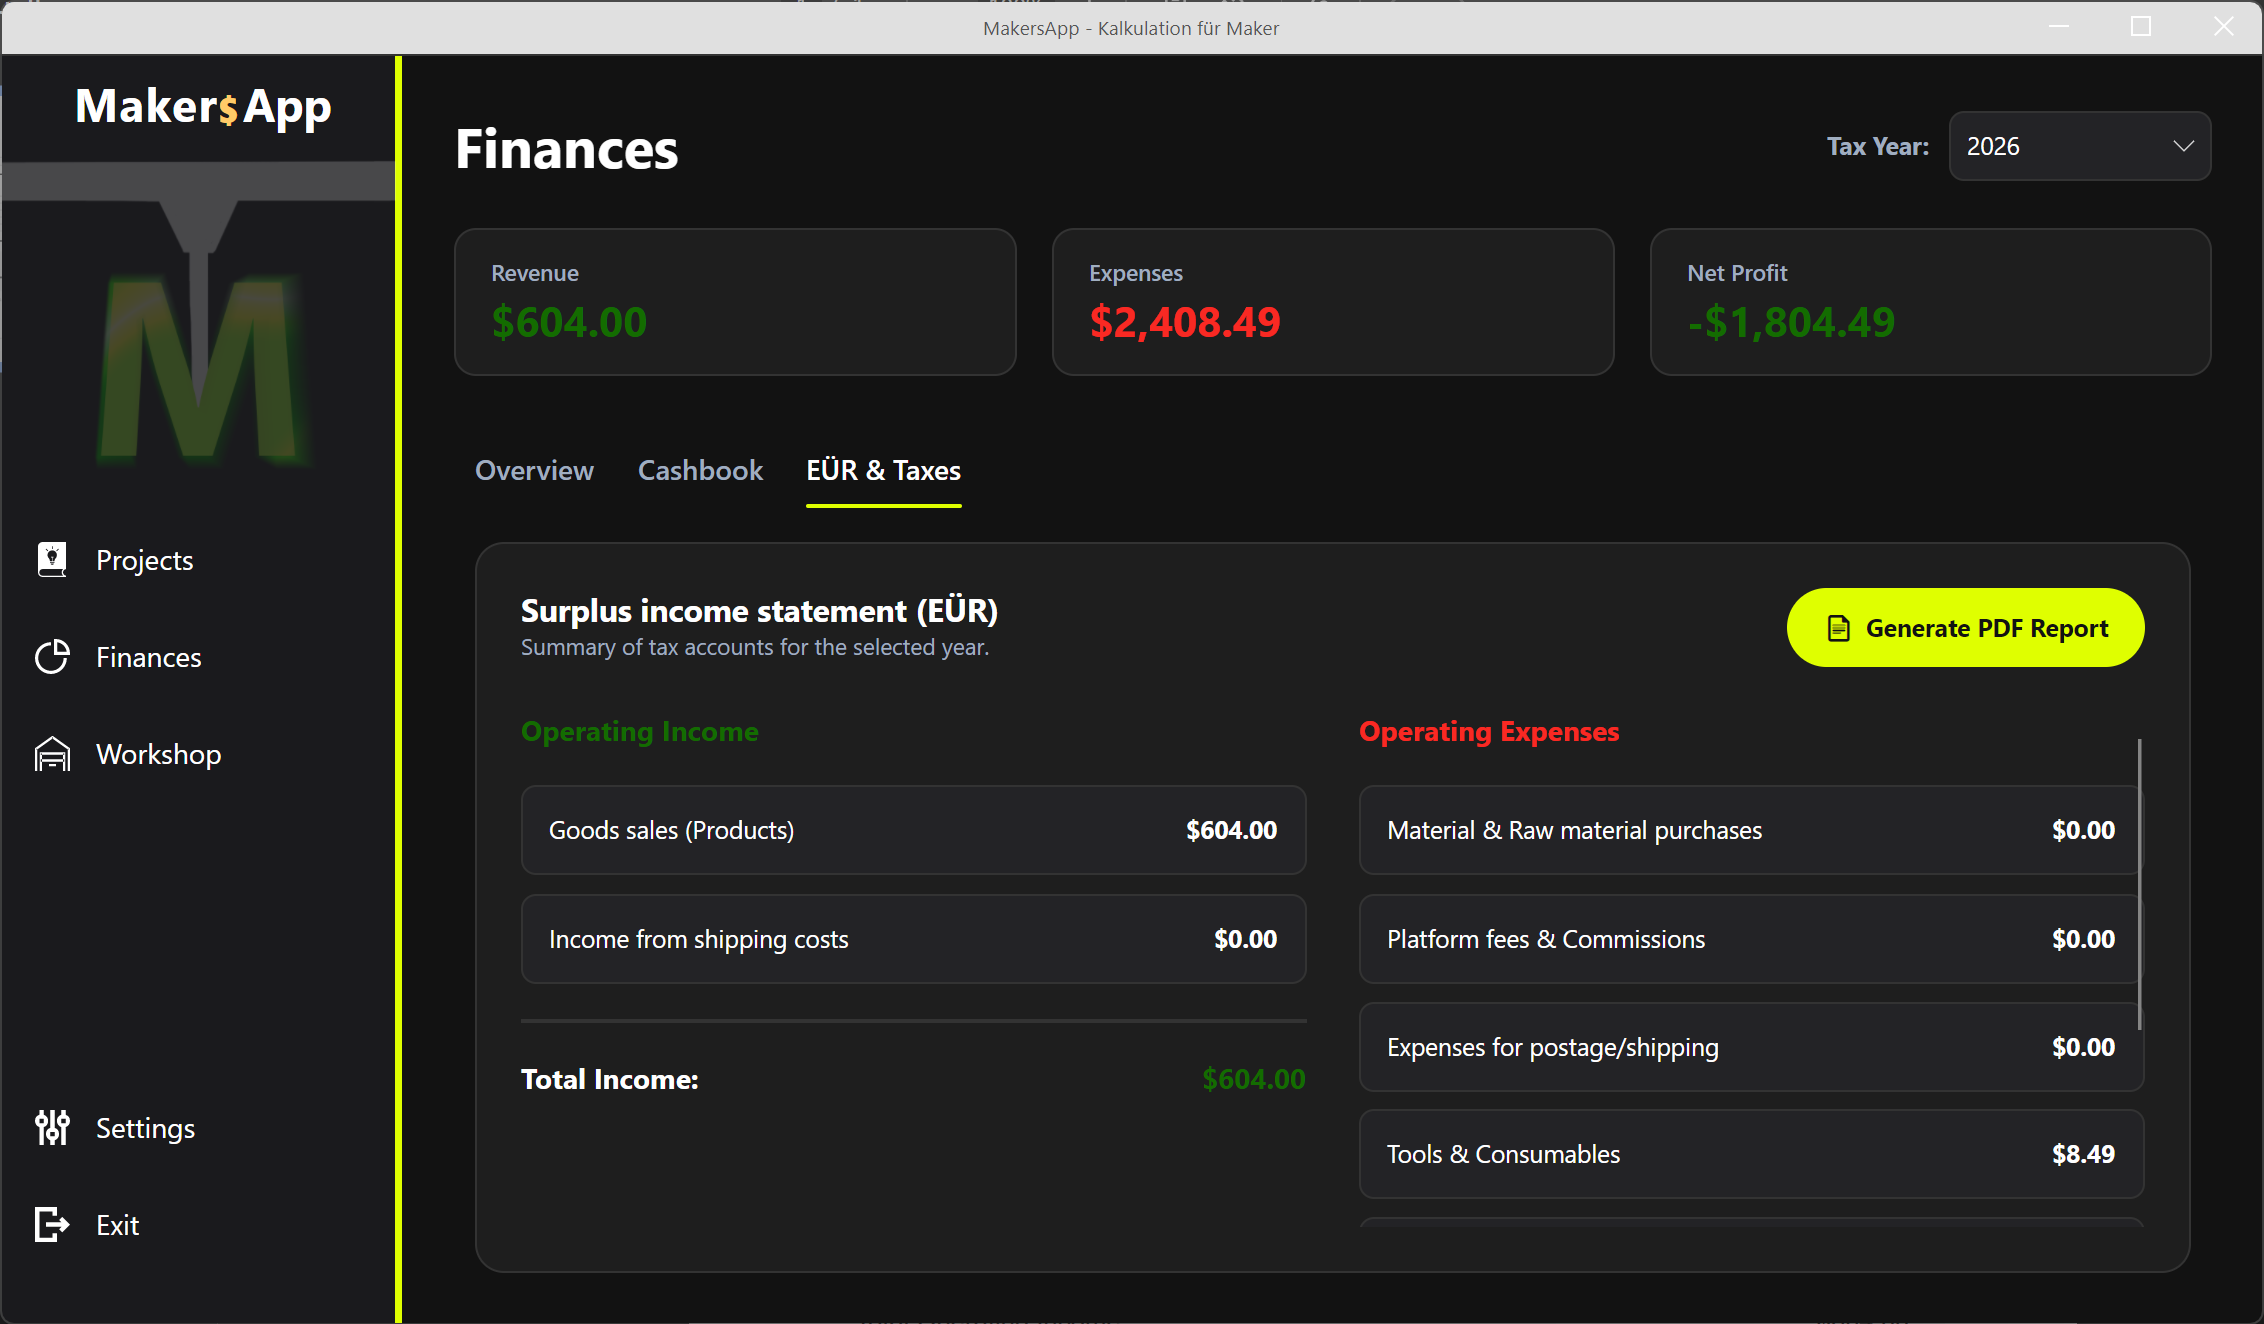Open Settings from the sidebar label

(x=145, y=1128)
